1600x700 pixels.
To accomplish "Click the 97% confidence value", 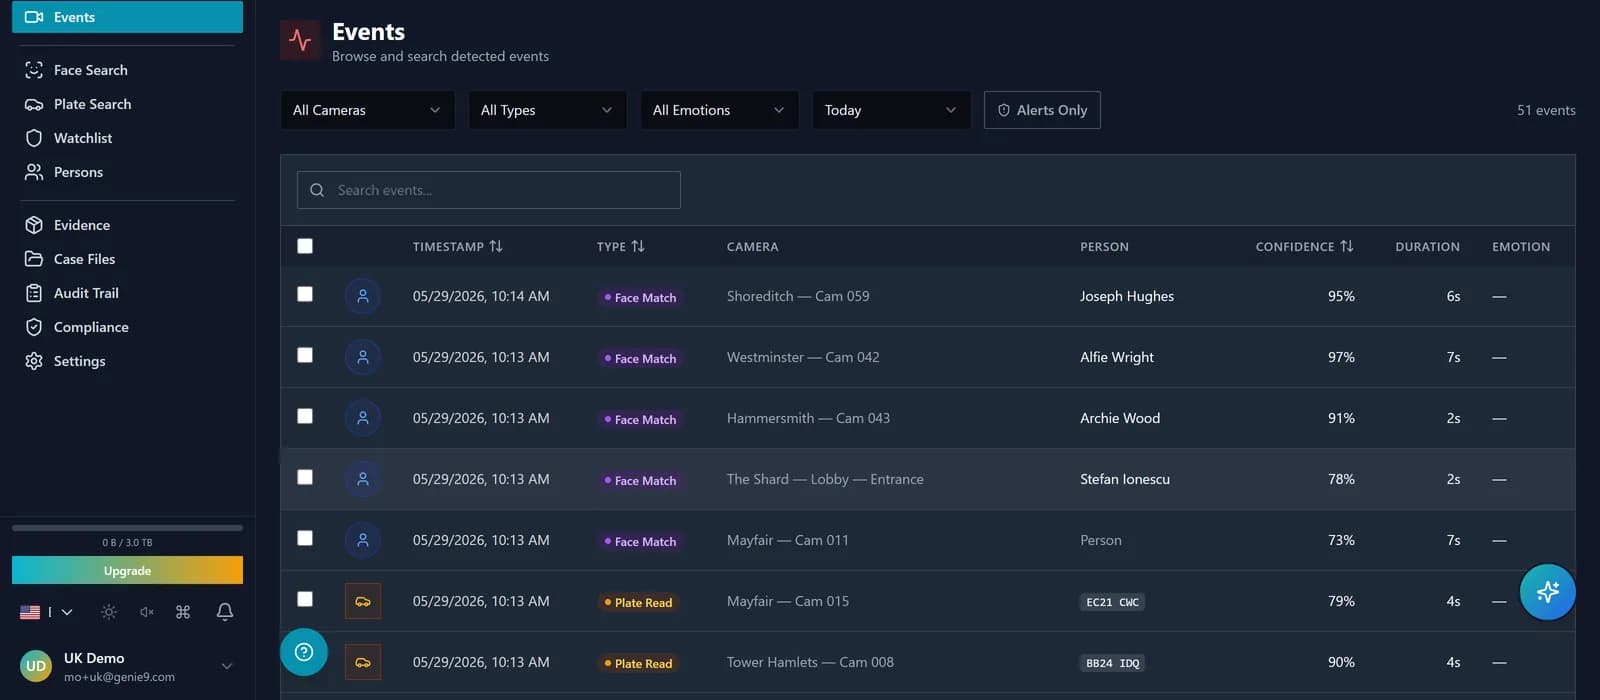I will click(x=1341, y=357).
